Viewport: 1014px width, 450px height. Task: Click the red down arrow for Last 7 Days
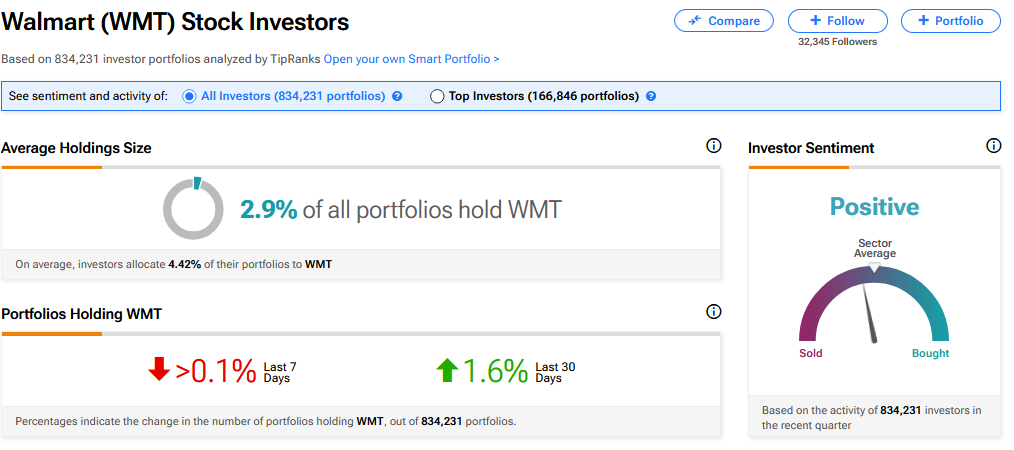[159, 370]
